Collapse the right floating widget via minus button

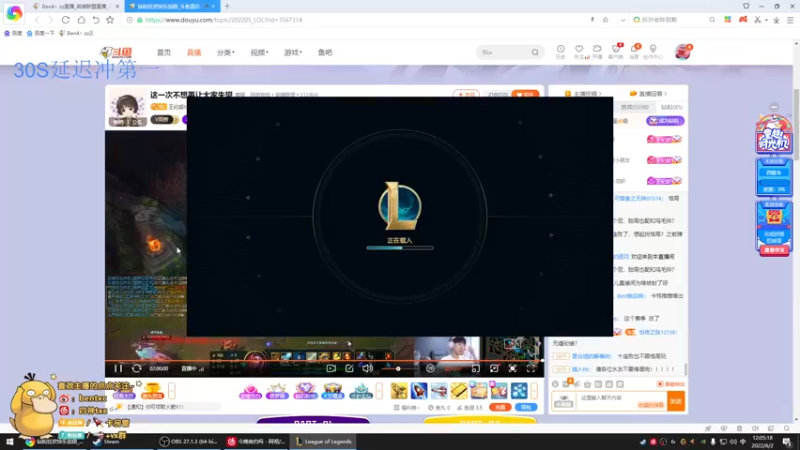[x=774, y=107]
